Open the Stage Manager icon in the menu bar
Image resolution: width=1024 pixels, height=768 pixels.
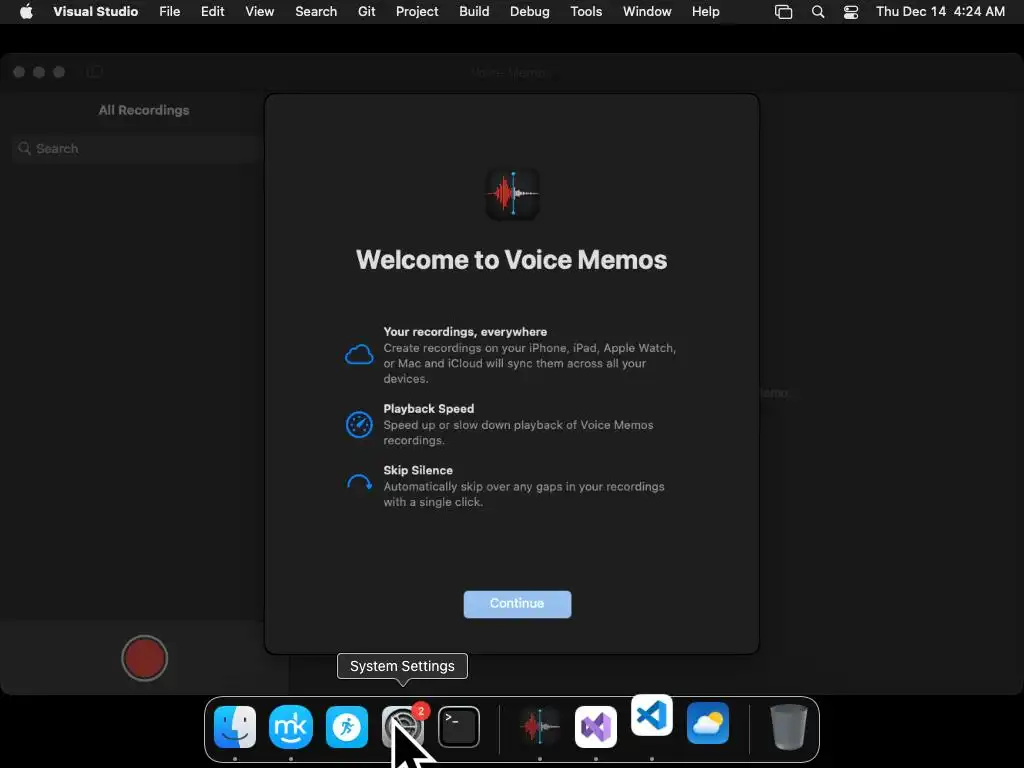click(783, 12)
